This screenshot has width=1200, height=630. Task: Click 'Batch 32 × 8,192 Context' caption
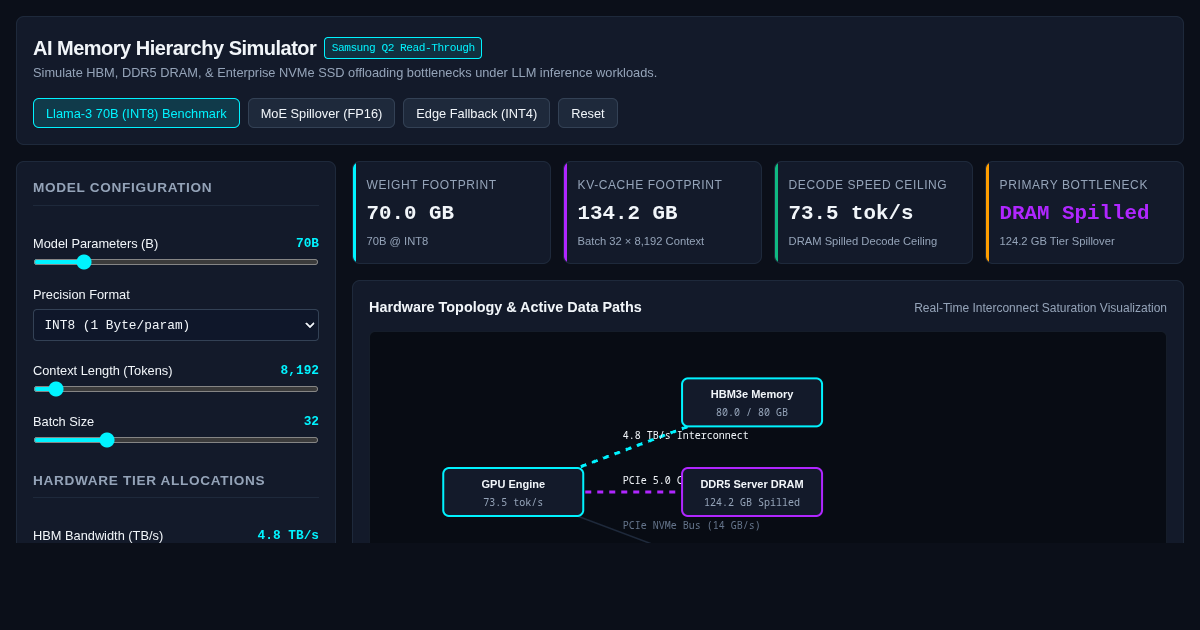pos(640,241)
